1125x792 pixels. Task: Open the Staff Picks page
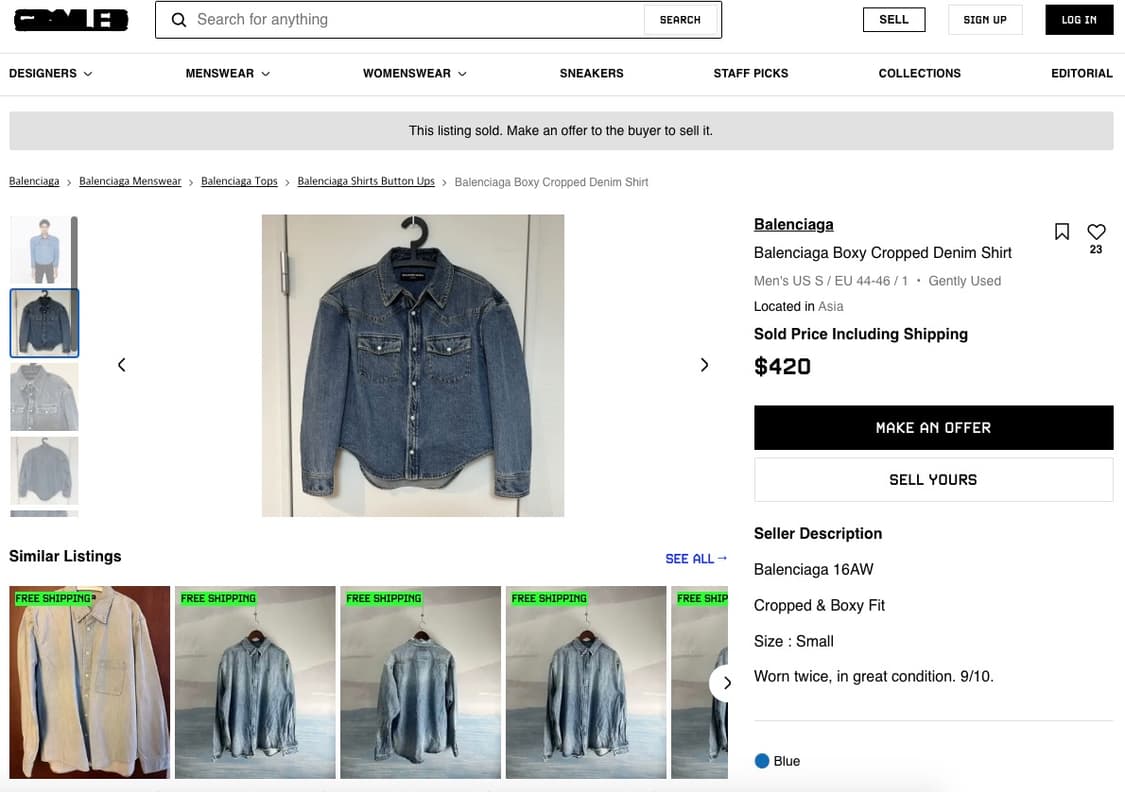point(750,73)
